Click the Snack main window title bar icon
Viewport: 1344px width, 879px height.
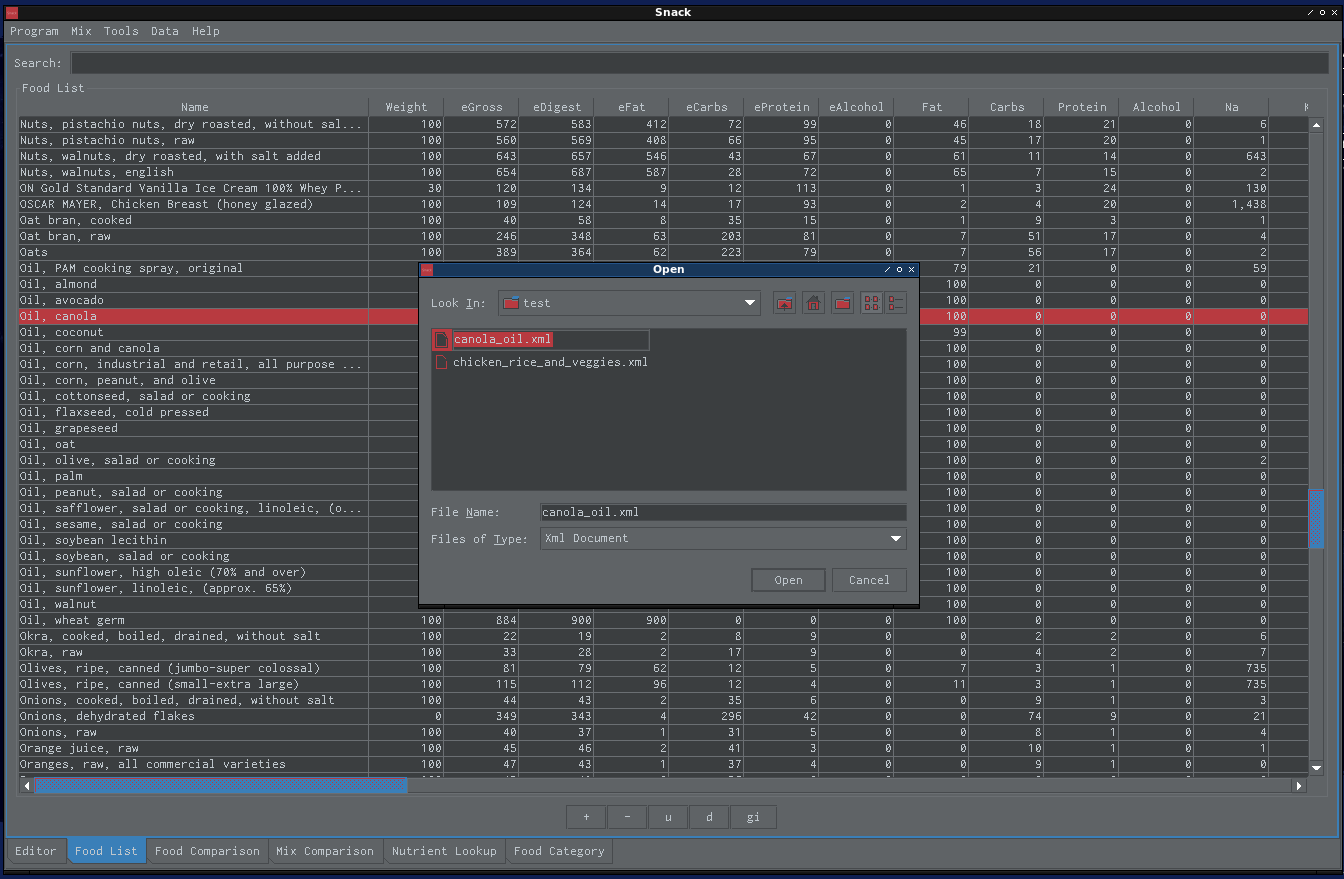[x=11, y=12]
